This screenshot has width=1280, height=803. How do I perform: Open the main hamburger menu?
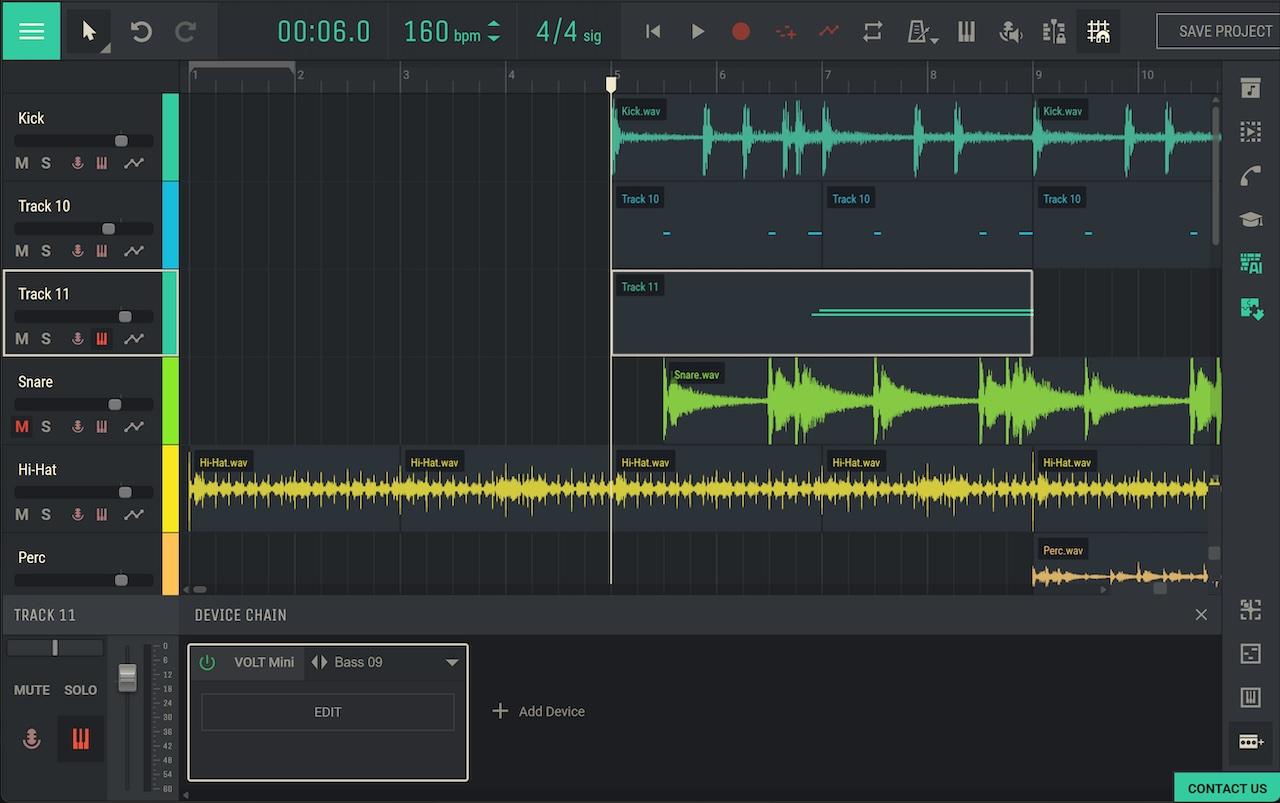tap(31, 31)
